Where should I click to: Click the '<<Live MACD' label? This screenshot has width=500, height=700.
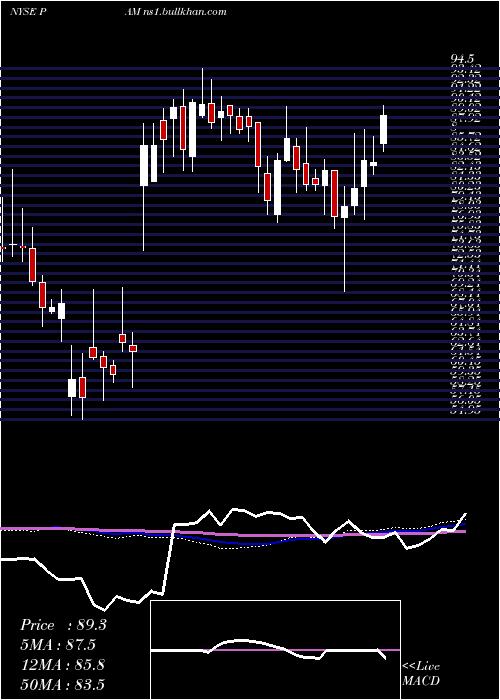point(421,674)
